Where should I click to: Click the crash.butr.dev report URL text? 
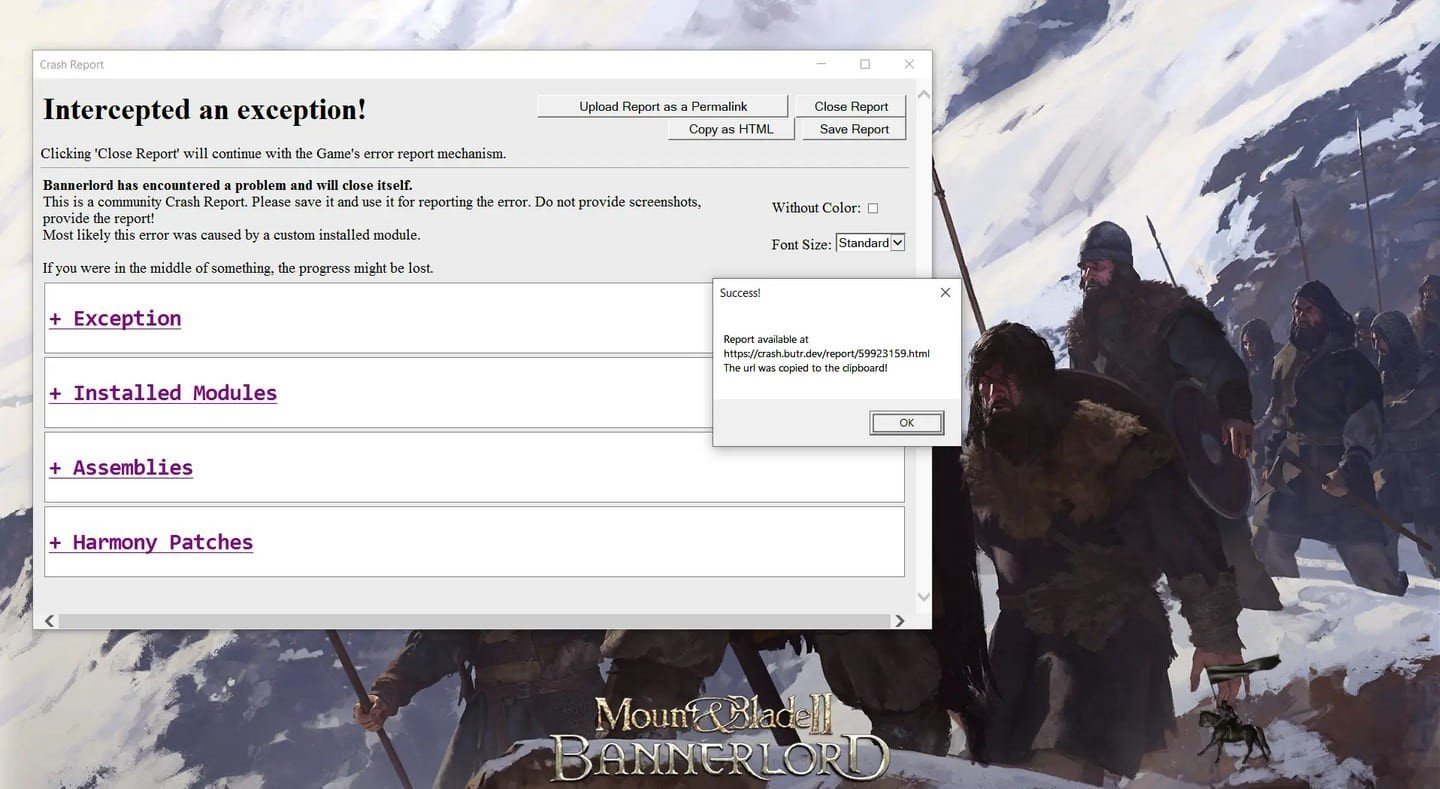click(x=826, y=354)
